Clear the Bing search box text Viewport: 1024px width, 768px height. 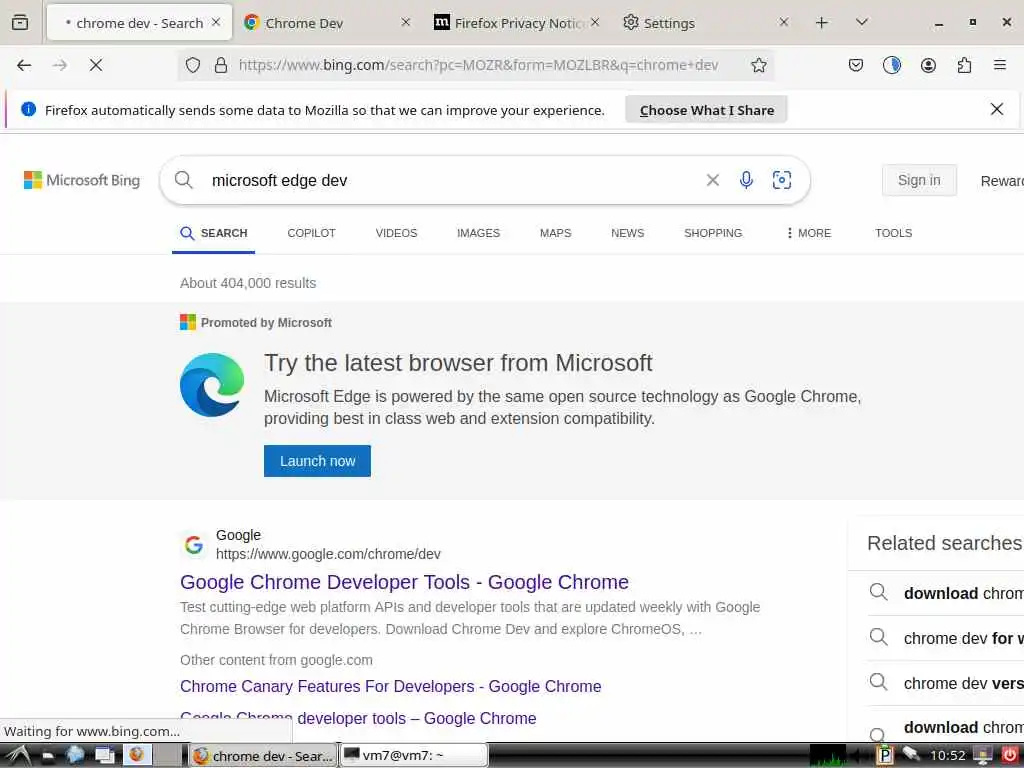click(x=712, y=180)
